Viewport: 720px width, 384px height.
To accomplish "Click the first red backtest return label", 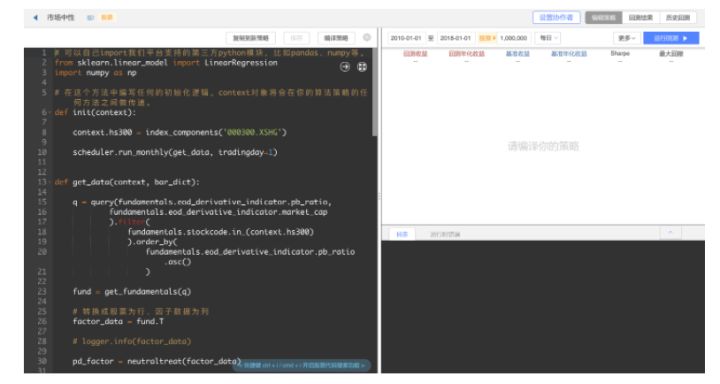I will pos(415,54).
